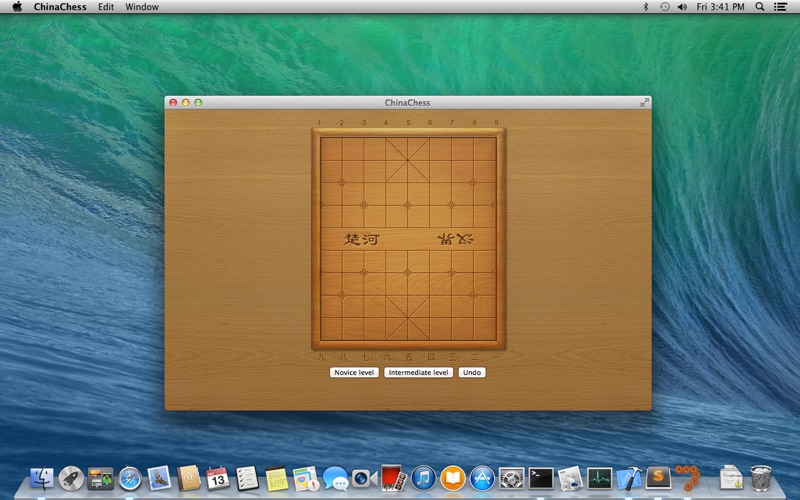Screen dimensions: 800x500
Task: Open the Spotlight search magnifier
Action: click(x=760, y=7)
